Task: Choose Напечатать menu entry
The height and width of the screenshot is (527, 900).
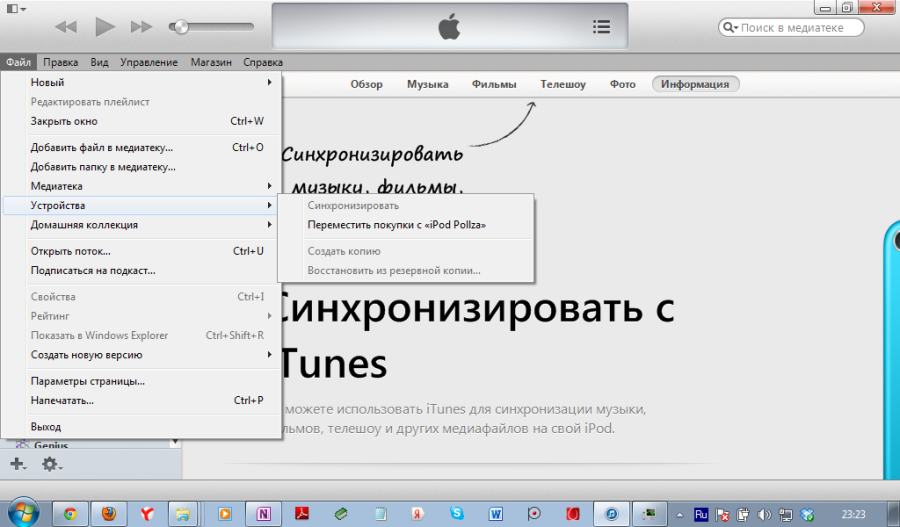Action: (x=141, y=401)
